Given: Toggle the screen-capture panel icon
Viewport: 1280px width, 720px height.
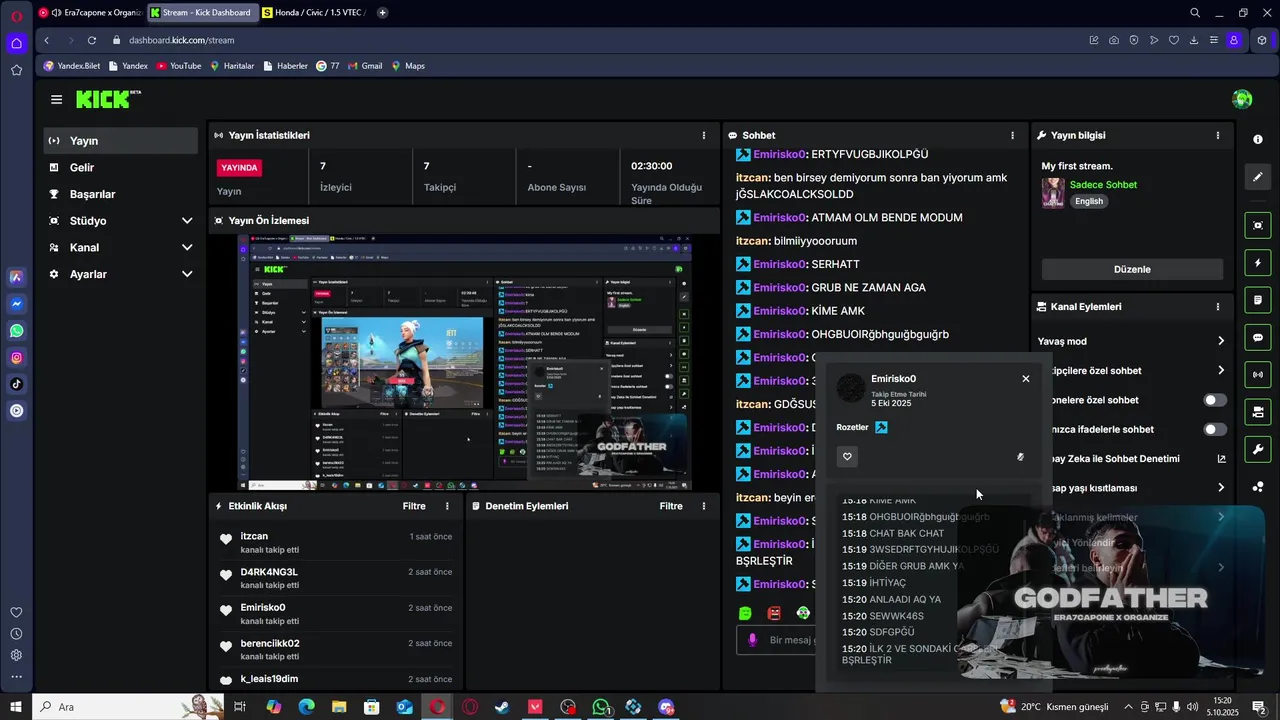Looking at the screenshot, I should 1258,226.
